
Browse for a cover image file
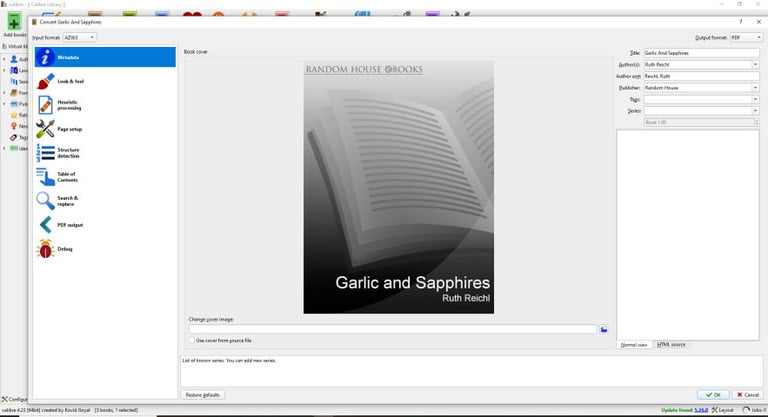click(604, 329)
